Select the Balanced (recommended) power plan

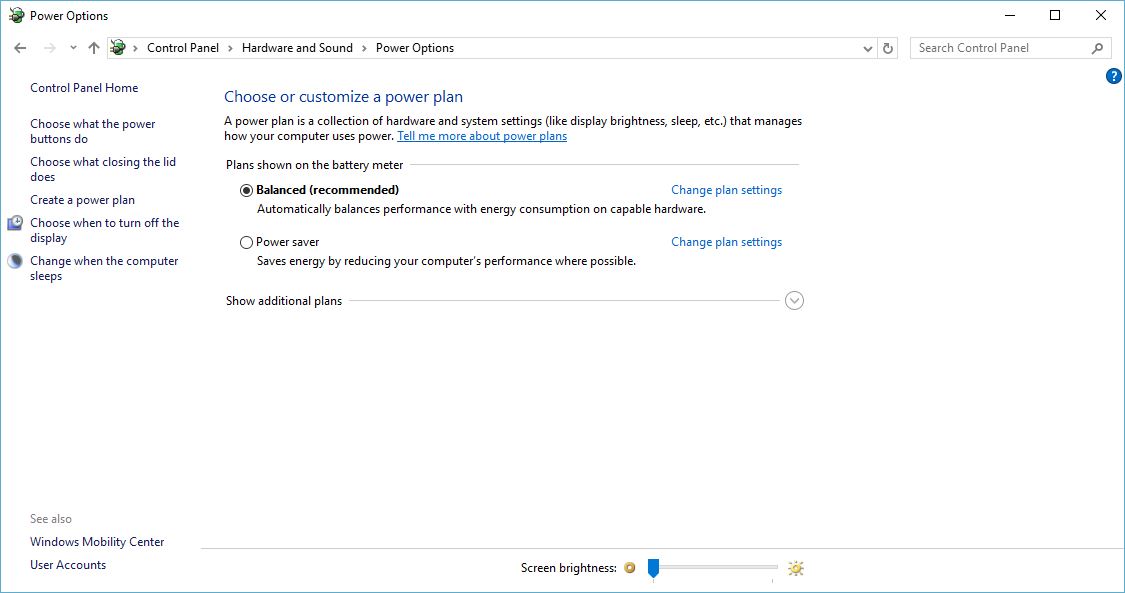[247, 190]
